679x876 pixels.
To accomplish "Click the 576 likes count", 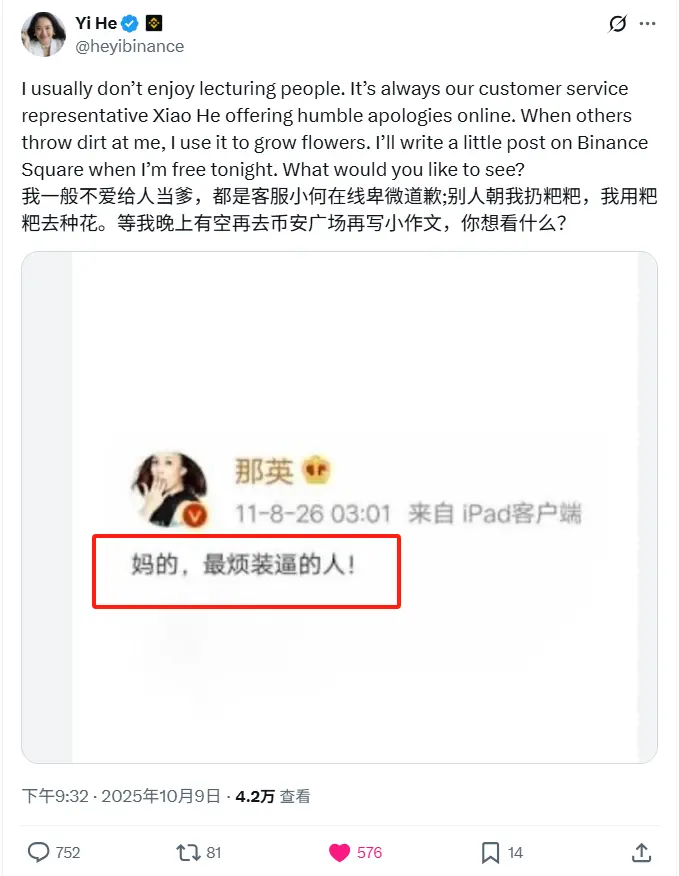I will pyautogui.click(x=369, y=853).
